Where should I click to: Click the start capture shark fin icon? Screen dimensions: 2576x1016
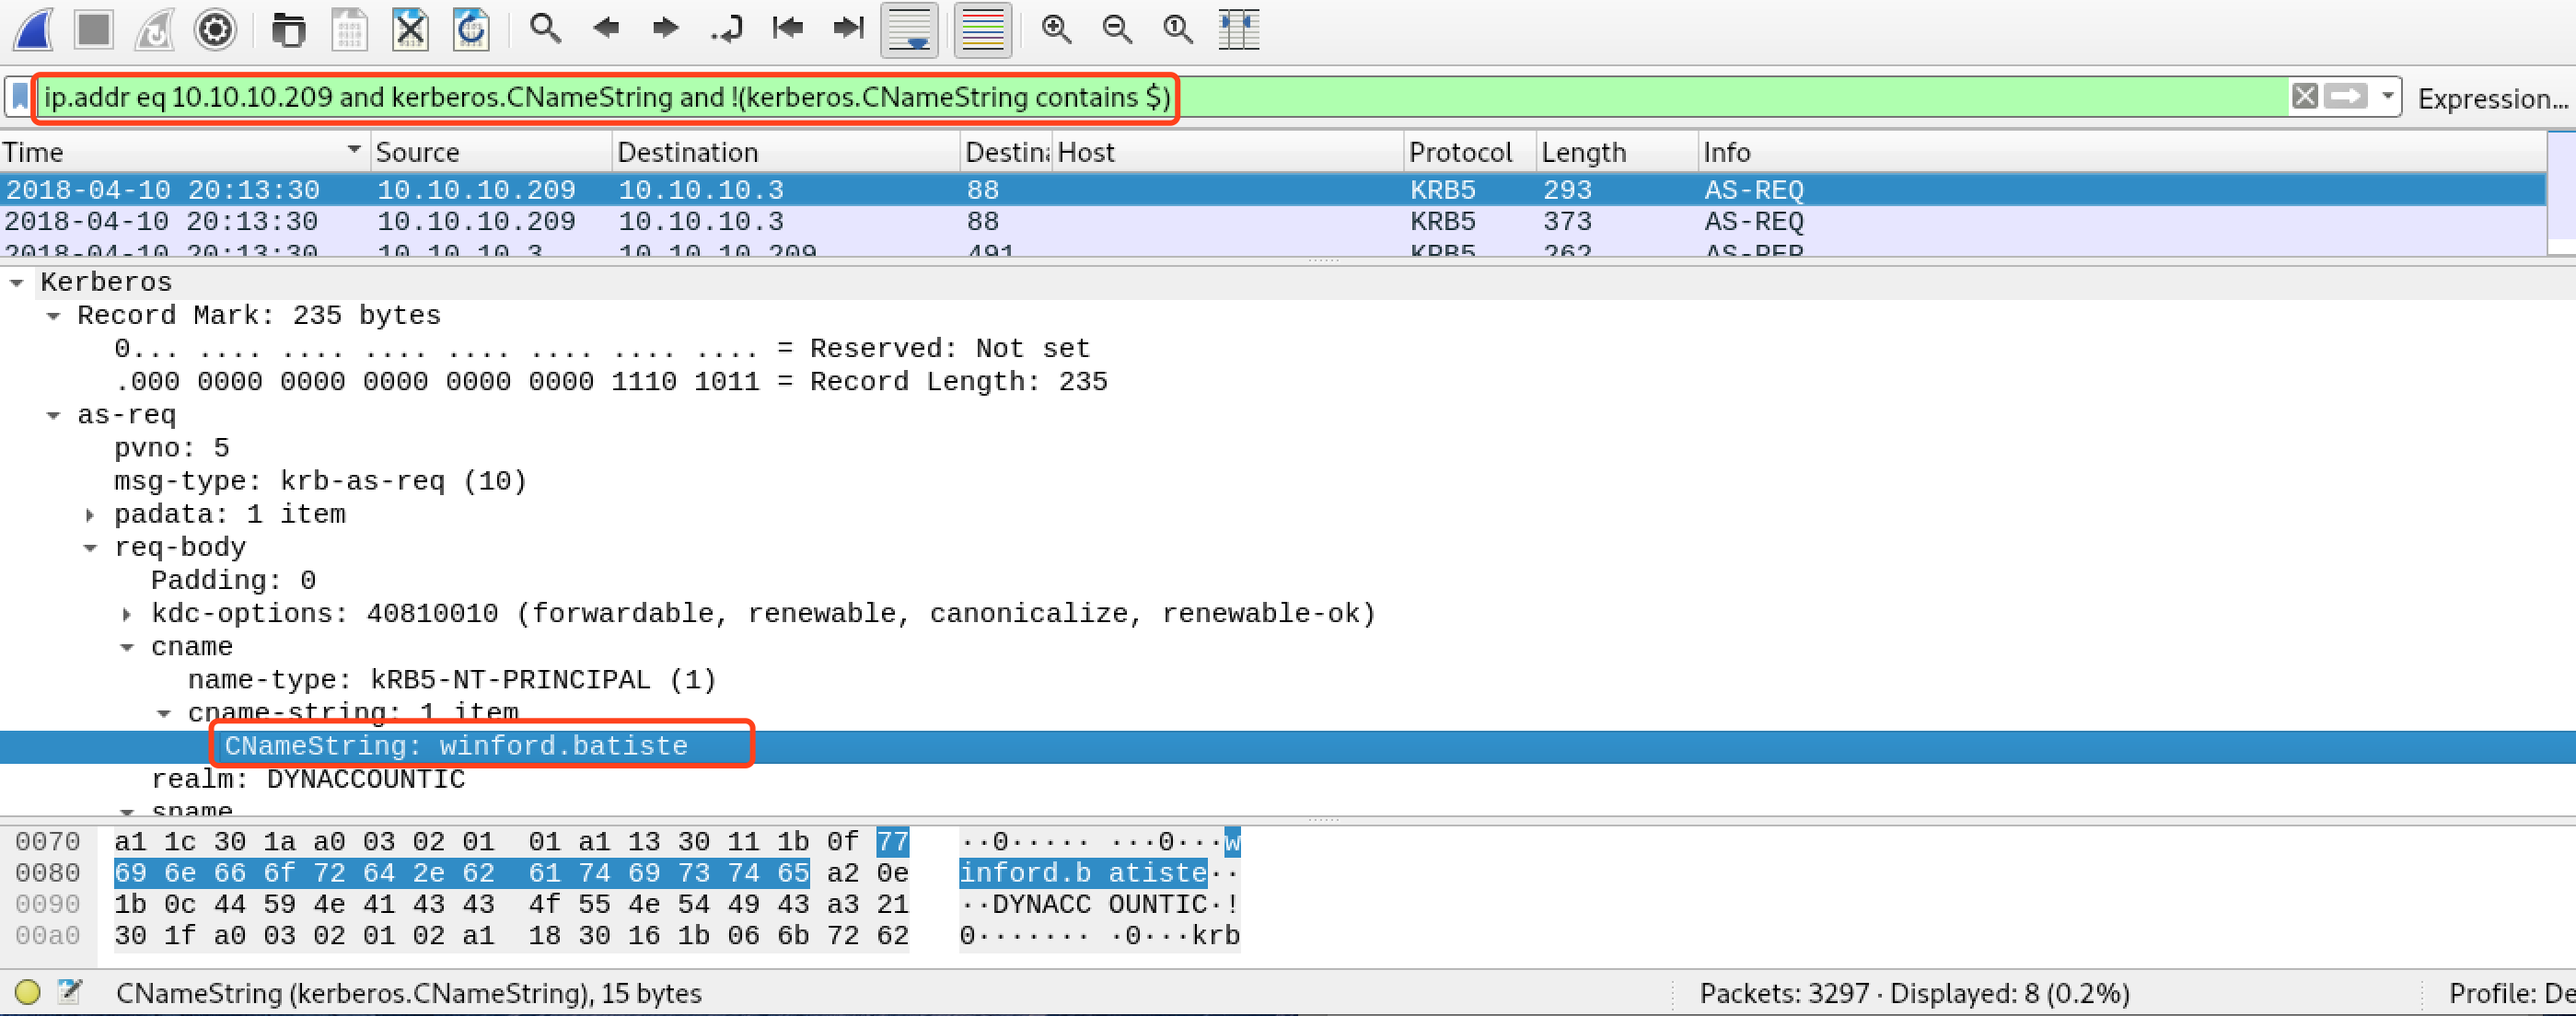33,29
